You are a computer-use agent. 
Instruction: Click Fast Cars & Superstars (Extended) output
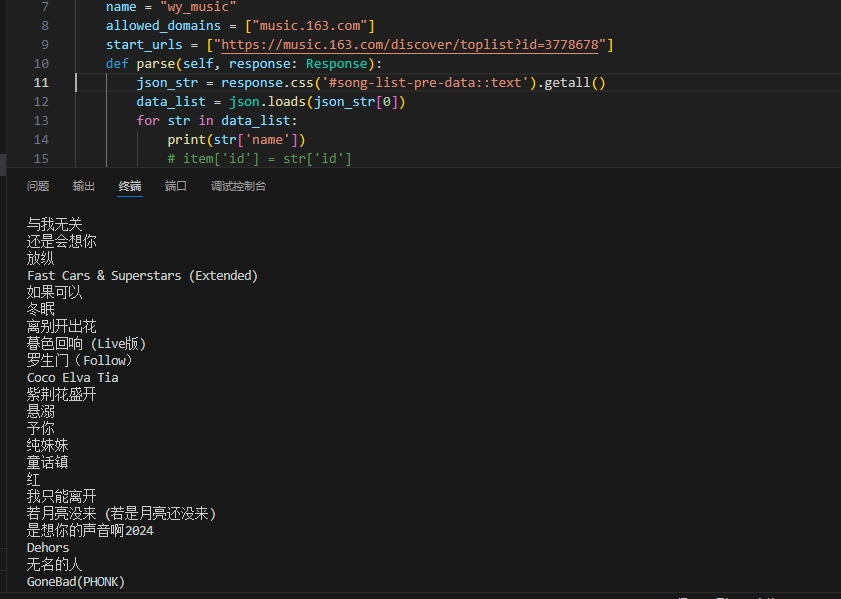pos(142,276)
